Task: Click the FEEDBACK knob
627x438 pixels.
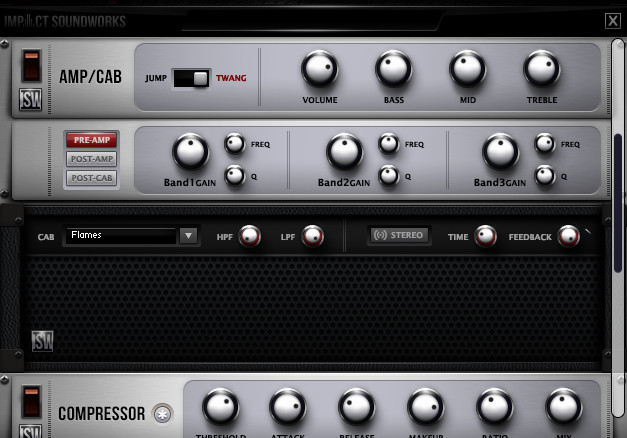Action: (569, 236)
